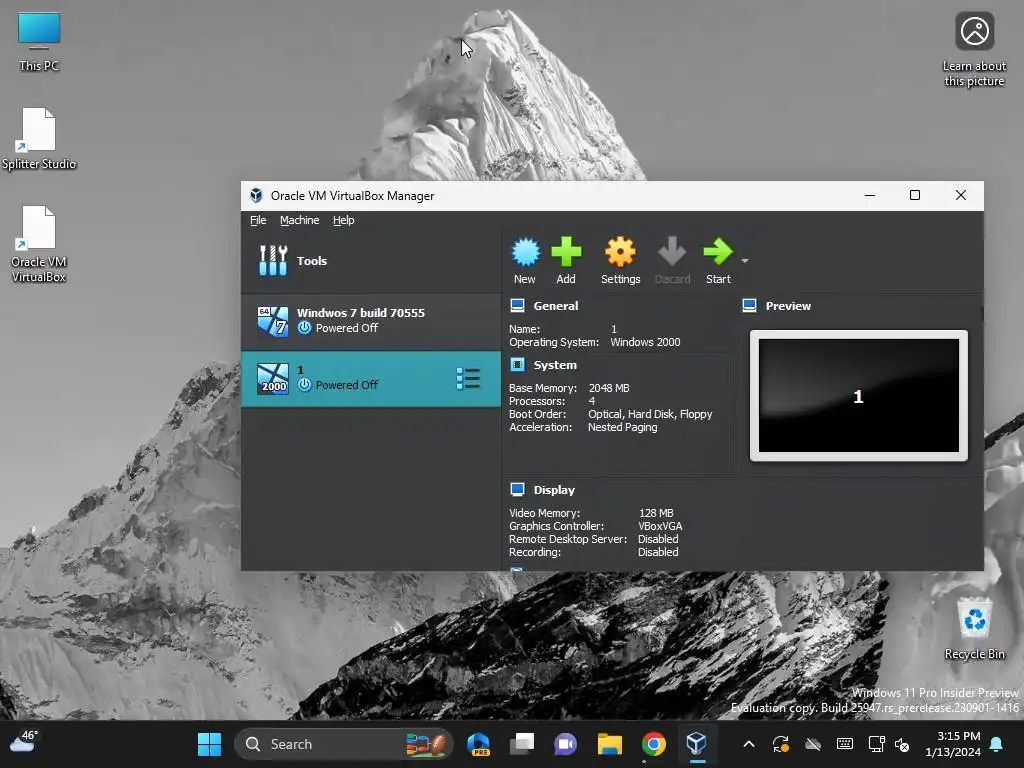Screen dimensions: 1024x768
Task: Click the General section monitor icon
Action: click(x=518, y=306)
